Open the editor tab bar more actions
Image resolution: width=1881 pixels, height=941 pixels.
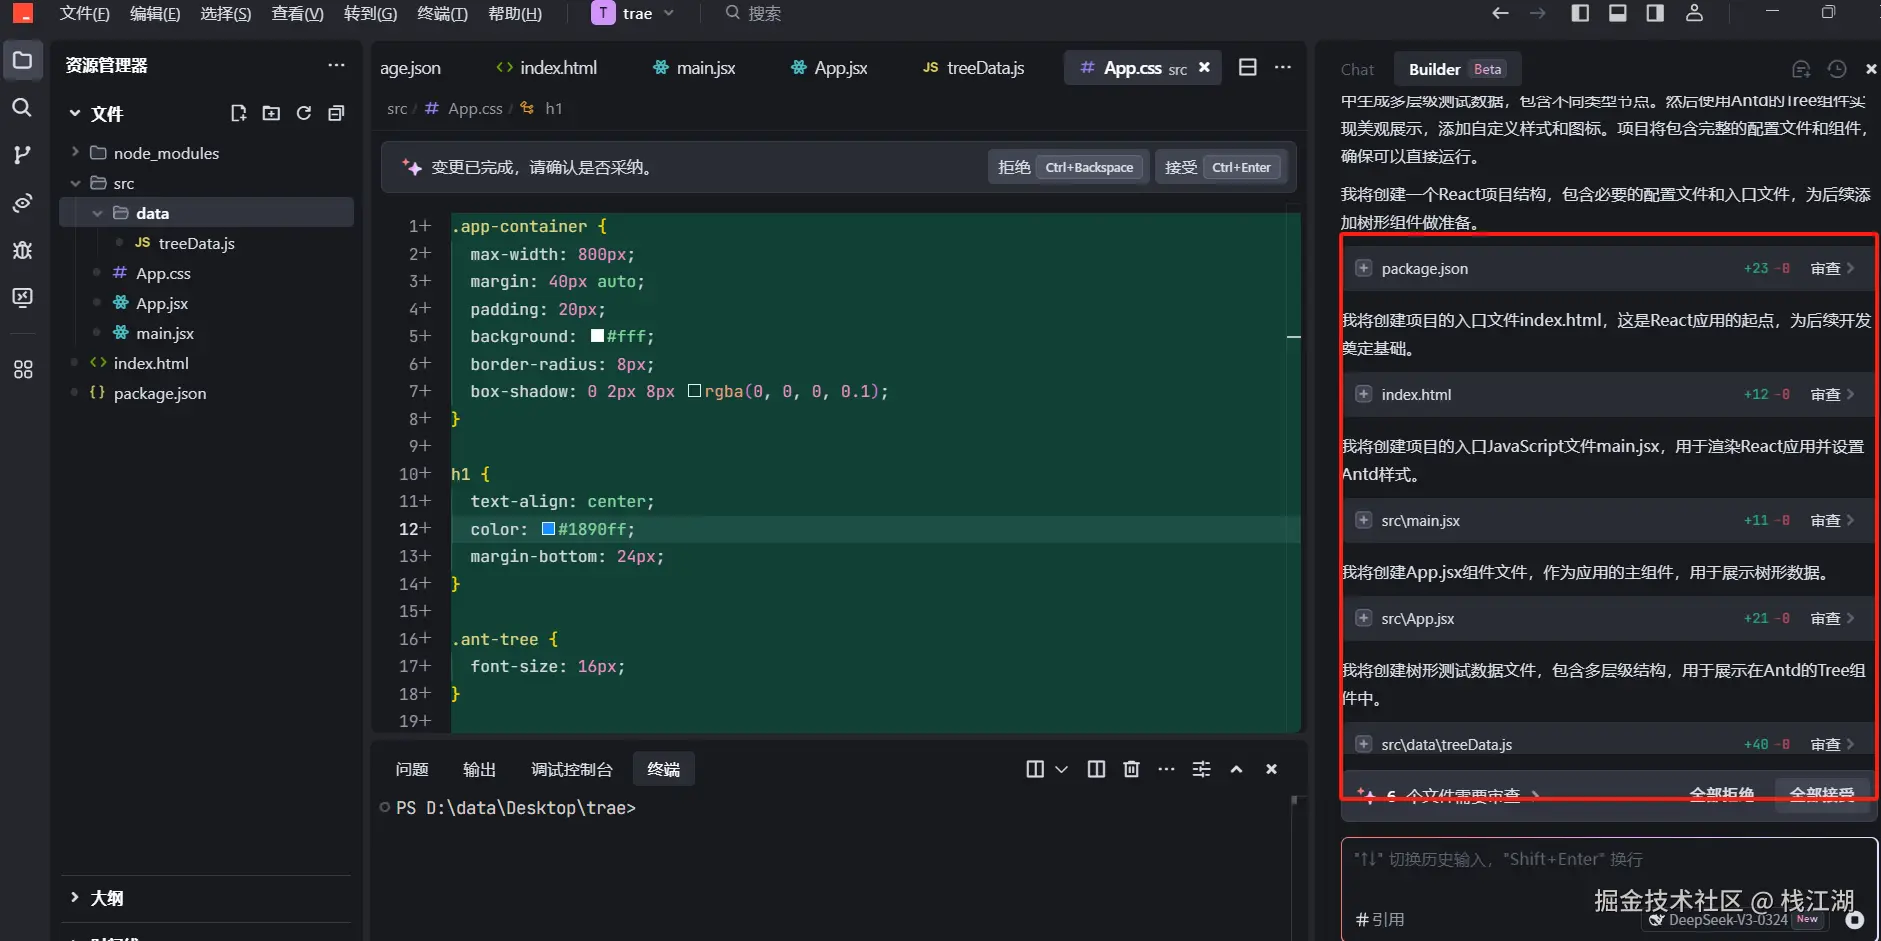tap(1283, 67)
